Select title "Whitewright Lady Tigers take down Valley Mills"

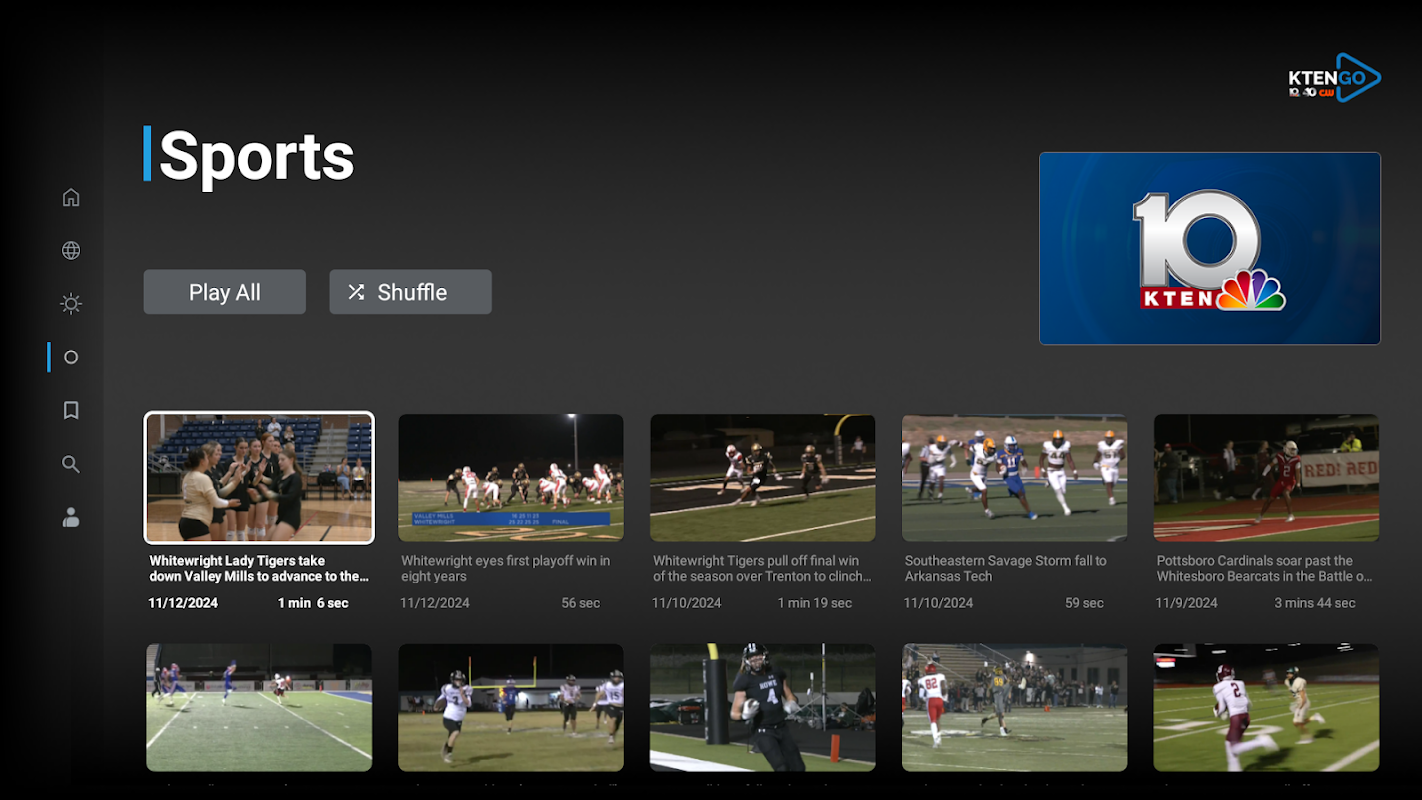point(259,568)
